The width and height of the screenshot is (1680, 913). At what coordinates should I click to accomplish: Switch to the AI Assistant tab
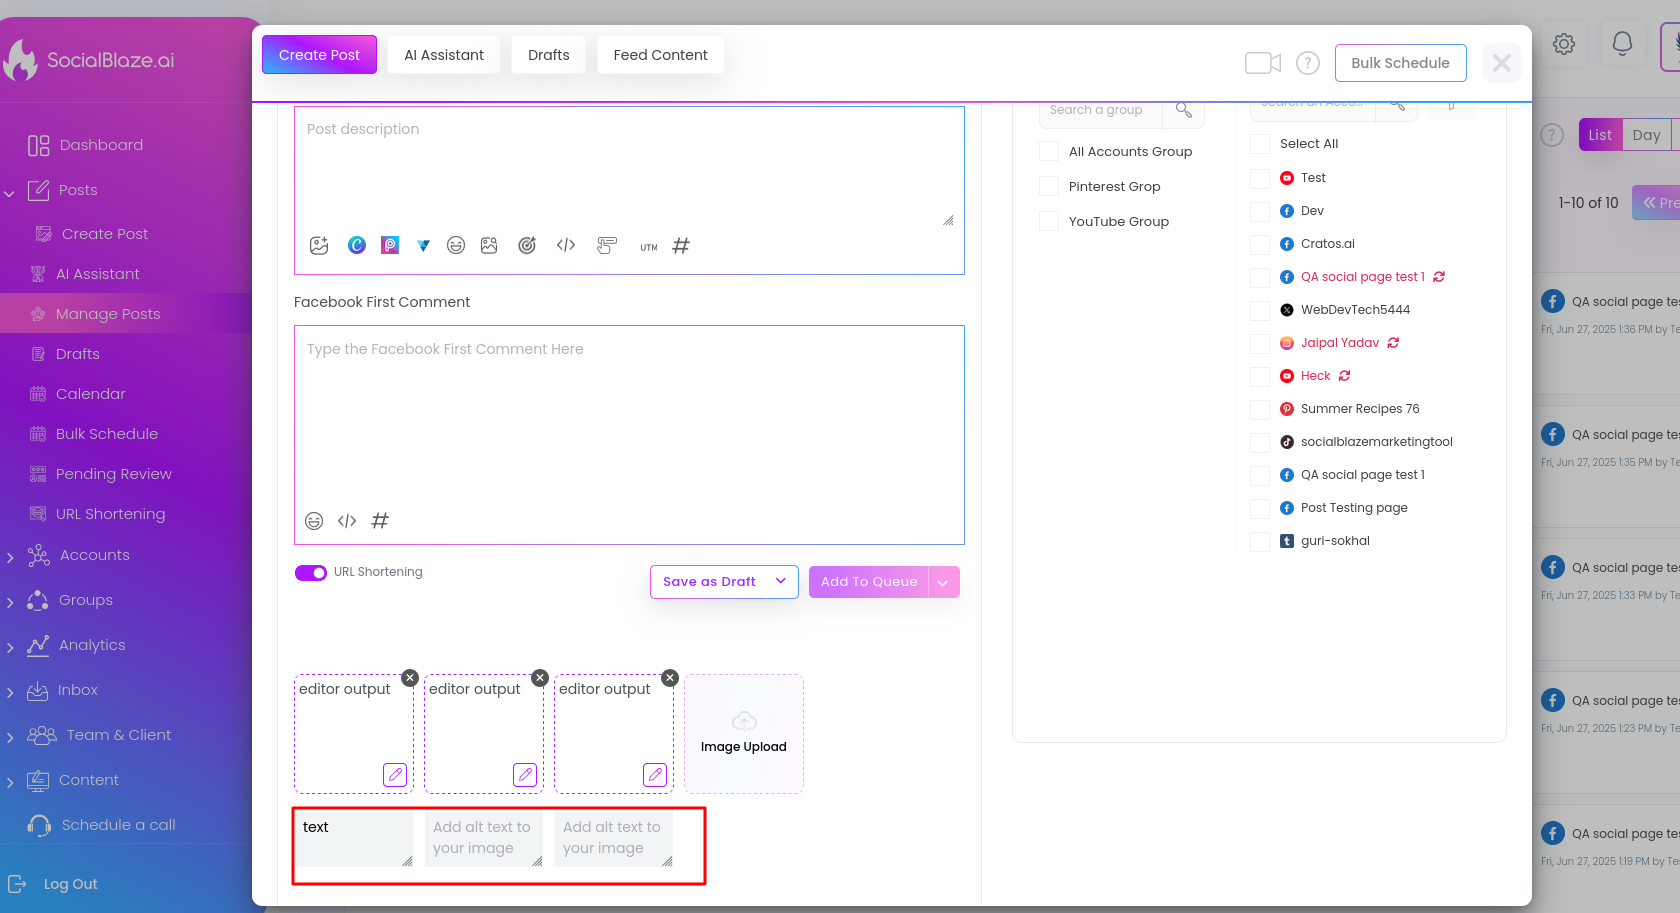[444, 55]
